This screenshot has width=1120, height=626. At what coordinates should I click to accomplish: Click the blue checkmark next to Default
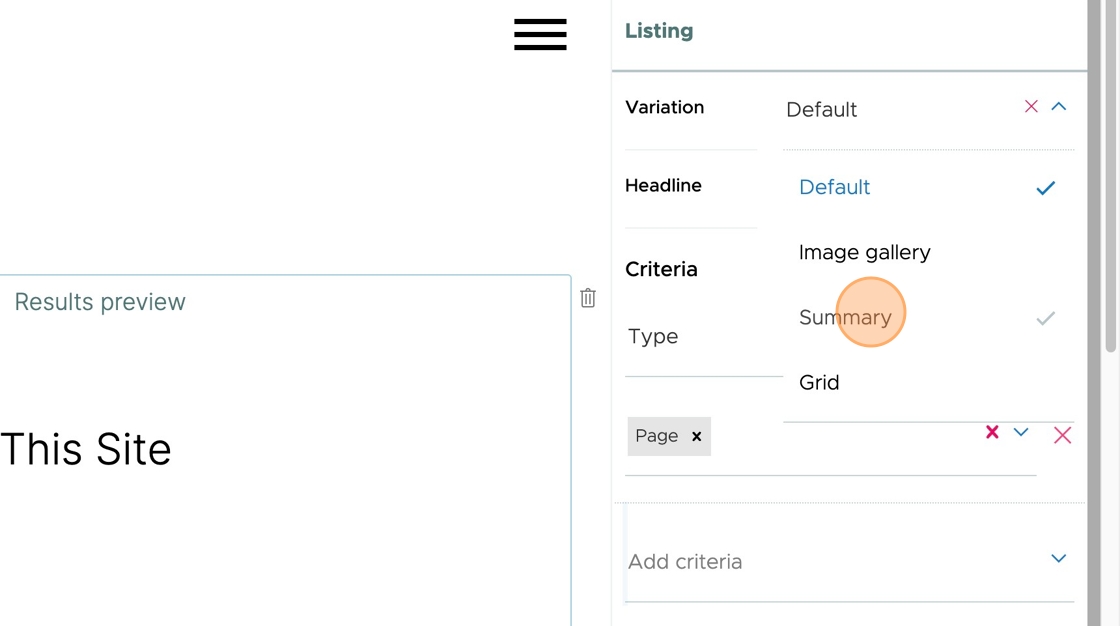1046,188
